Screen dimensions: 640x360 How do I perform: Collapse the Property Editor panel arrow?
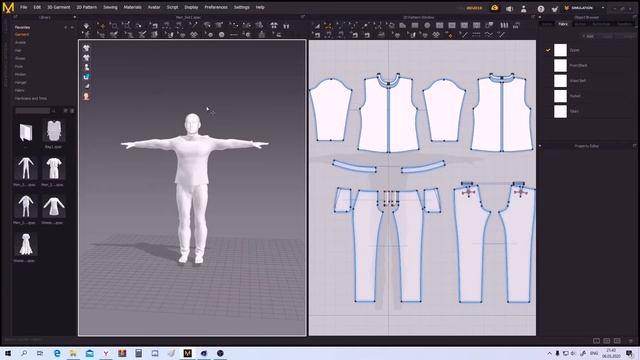click(x=540, y=146)
